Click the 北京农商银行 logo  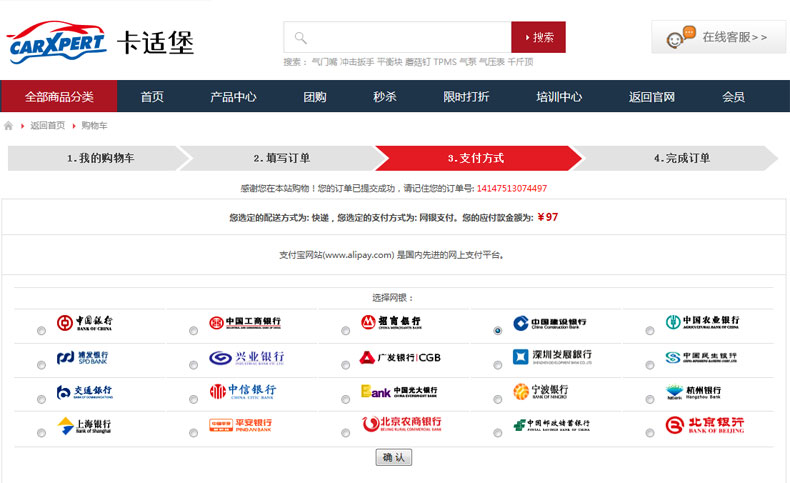pyautogui.click(x=402, y=424)
